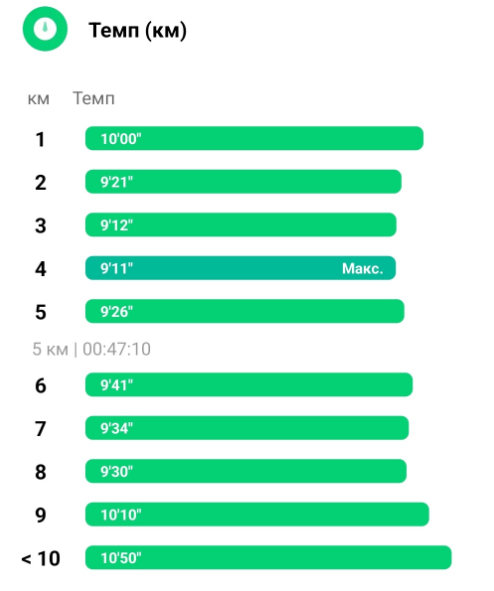Select the kilometer 9 bar showing 10'10"
The image size is (494, 591).
(x=257, y=514)
